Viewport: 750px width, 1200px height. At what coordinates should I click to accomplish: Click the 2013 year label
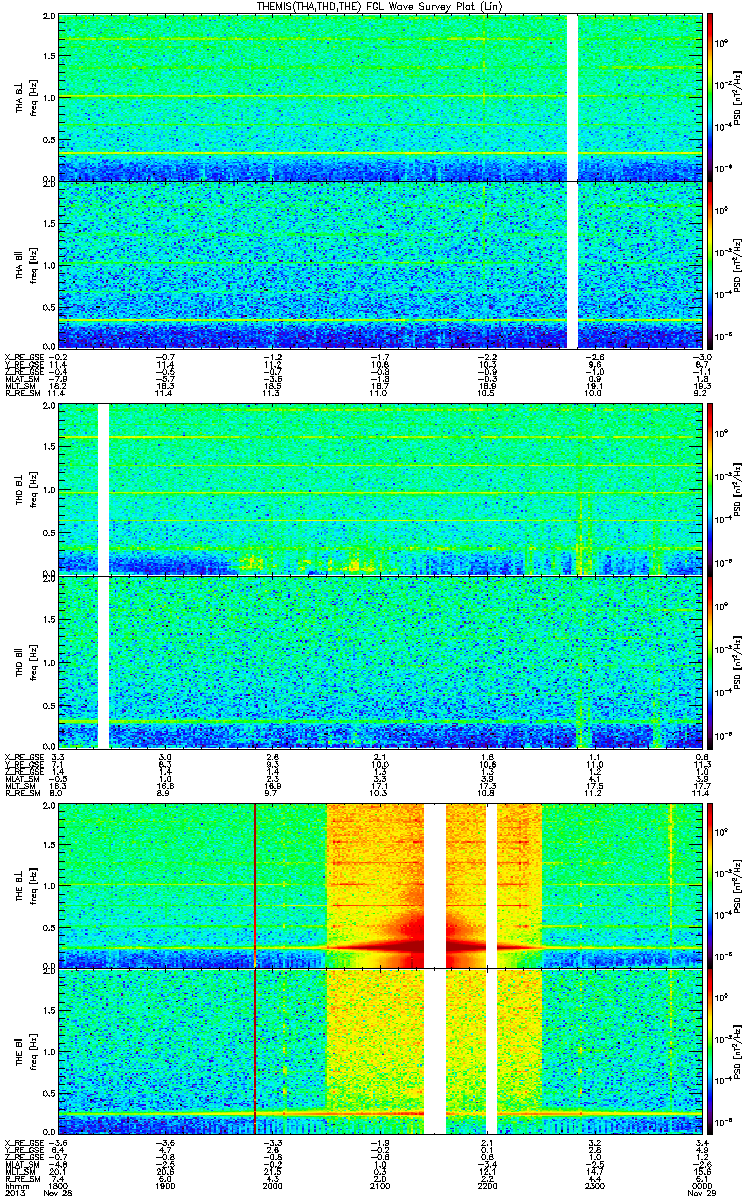(x=15, y=1194)
